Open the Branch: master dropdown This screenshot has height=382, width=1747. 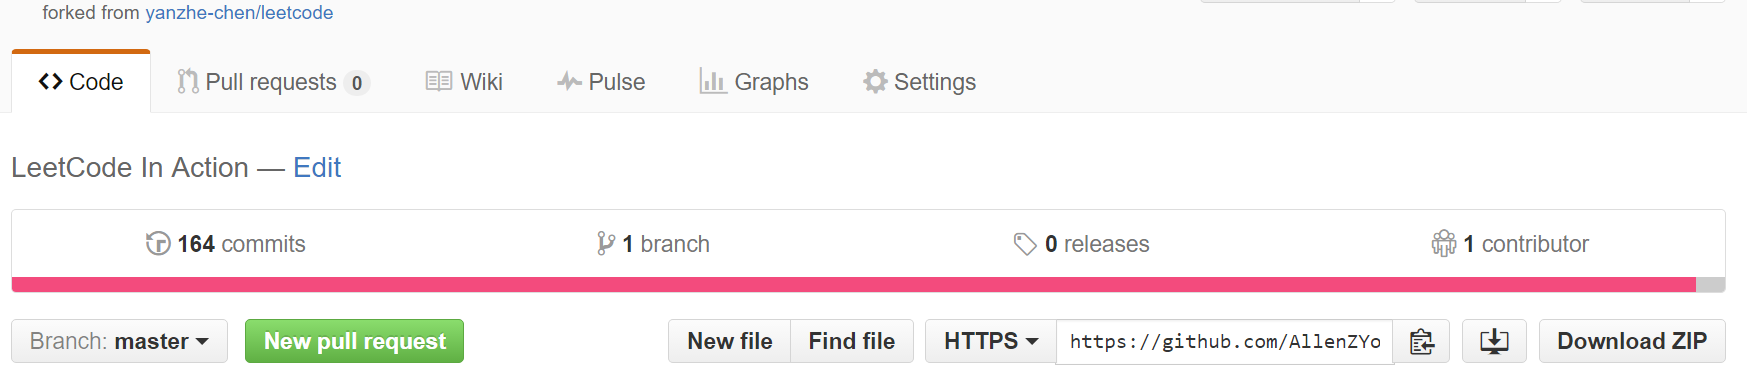tap(119, 342)
